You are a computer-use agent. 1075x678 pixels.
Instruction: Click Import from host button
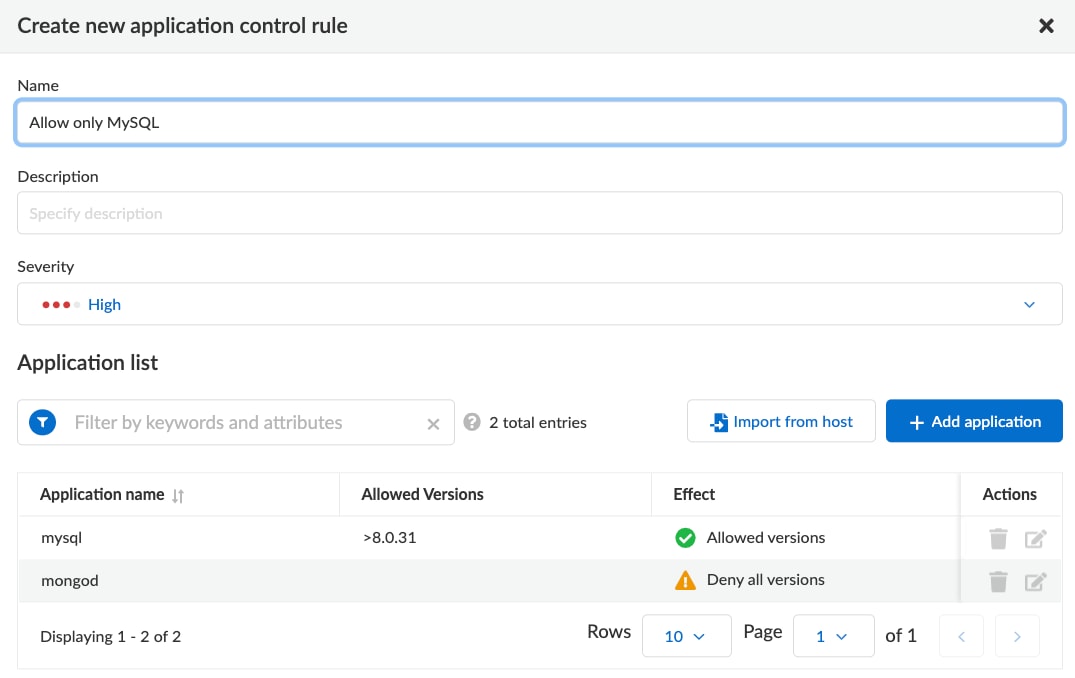[x=781, y=421]
